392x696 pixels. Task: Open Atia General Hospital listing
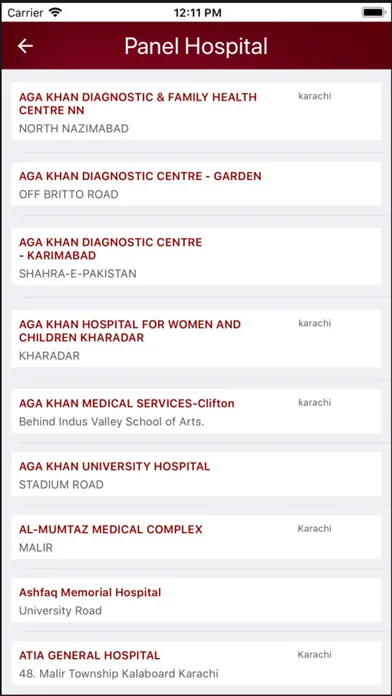tap(196, 663)
